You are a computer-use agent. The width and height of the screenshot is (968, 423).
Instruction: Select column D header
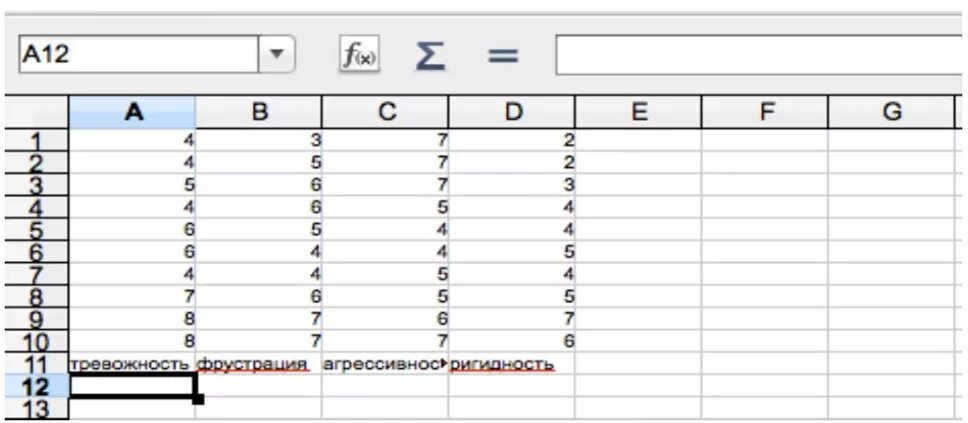tap(512, 112)
